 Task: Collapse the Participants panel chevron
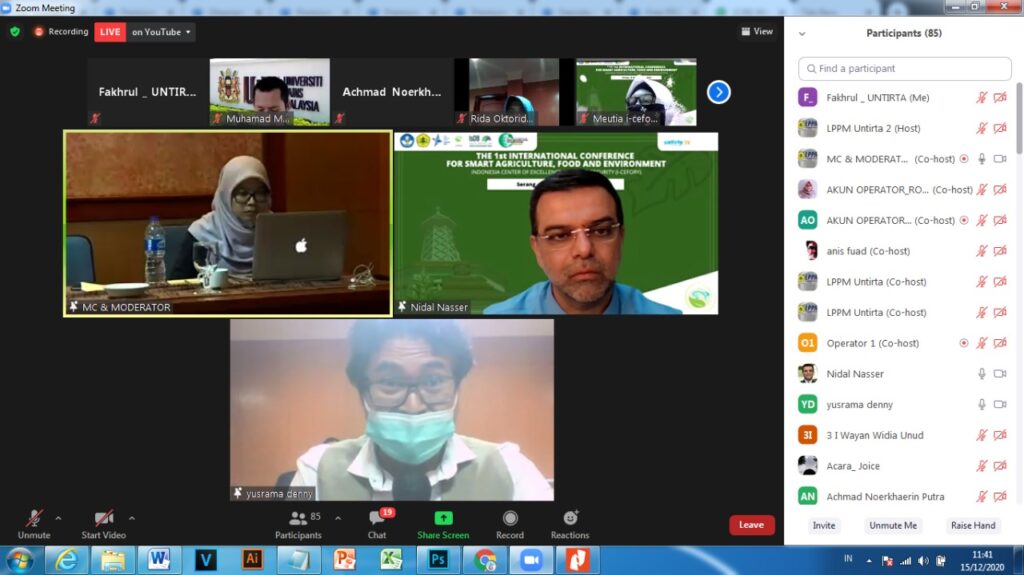point(802,33)
